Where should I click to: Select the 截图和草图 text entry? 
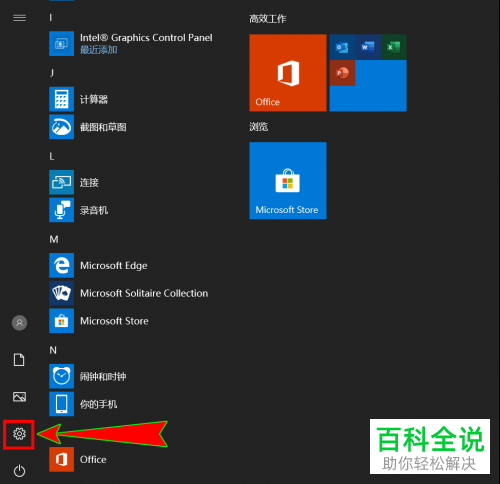coord(103,127)
